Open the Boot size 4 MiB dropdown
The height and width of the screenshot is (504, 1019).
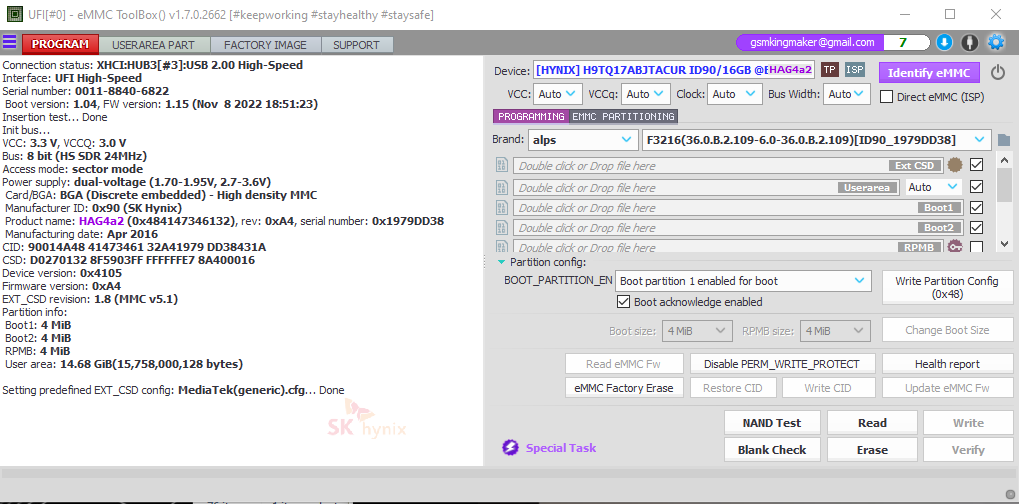[x=697, y=331]
